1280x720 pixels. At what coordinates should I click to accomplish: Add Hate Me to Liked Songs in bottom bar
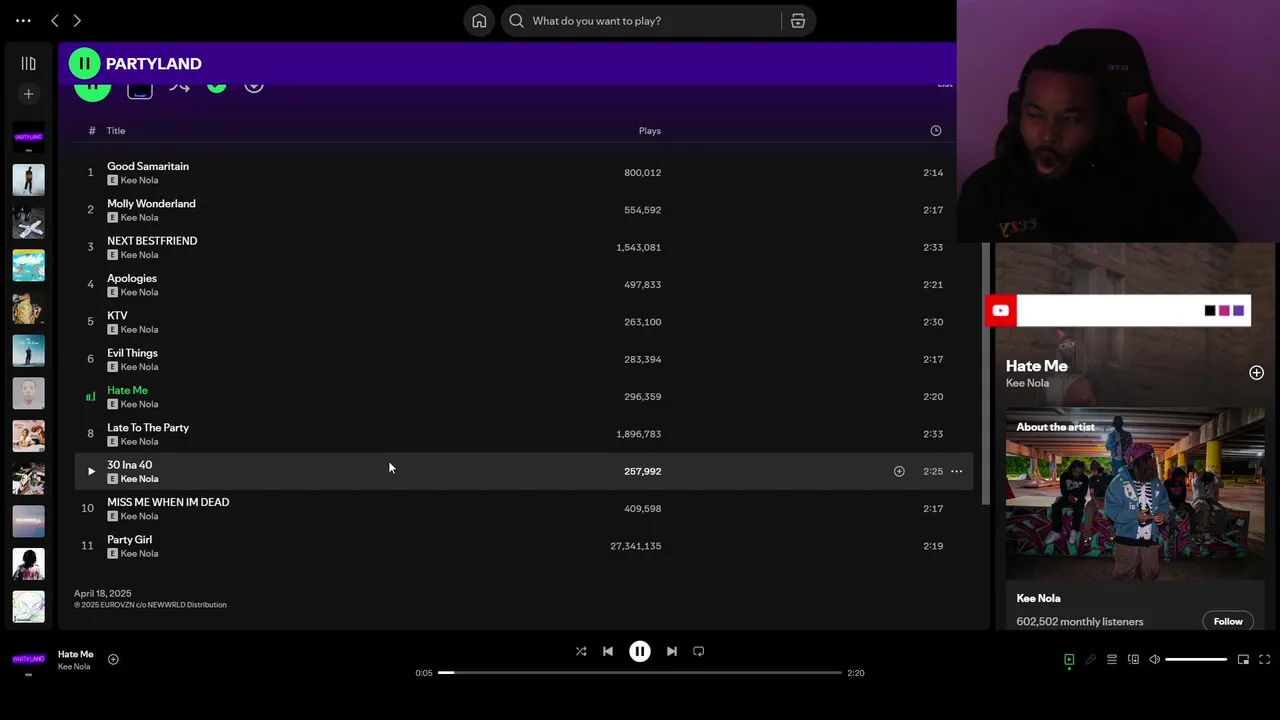(113, 659)
